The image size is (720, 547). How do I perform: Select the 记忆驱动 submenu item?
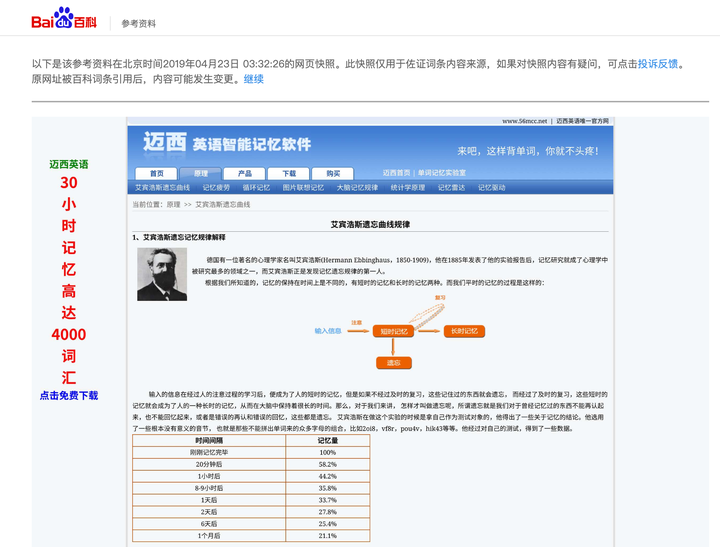(x=491, y=187)
